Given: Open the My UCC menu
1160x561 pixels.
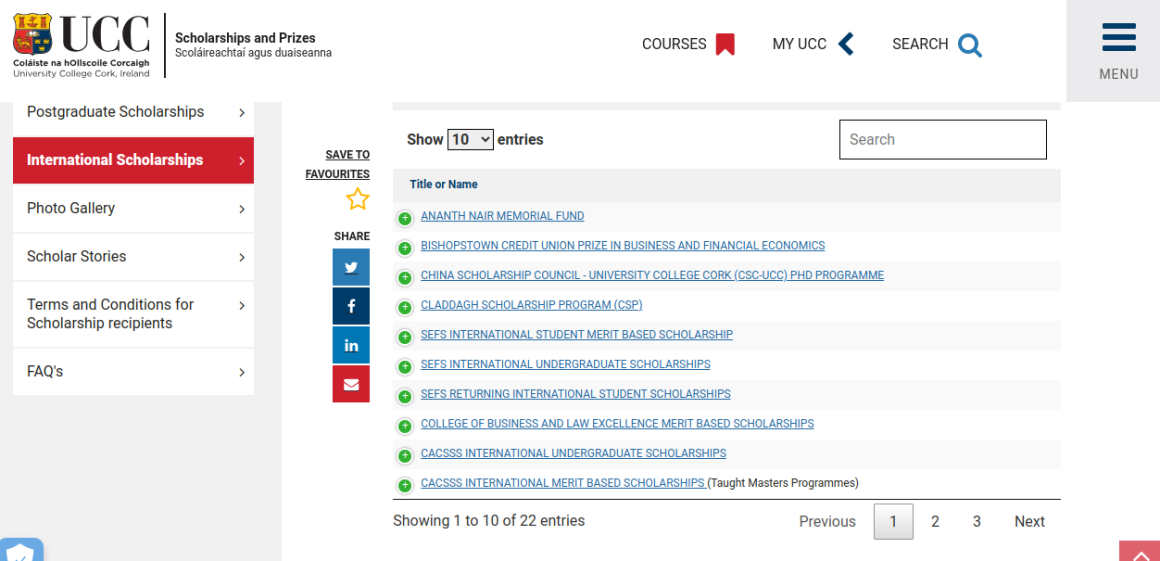Looking at the screenshot, I should [813, 44].
